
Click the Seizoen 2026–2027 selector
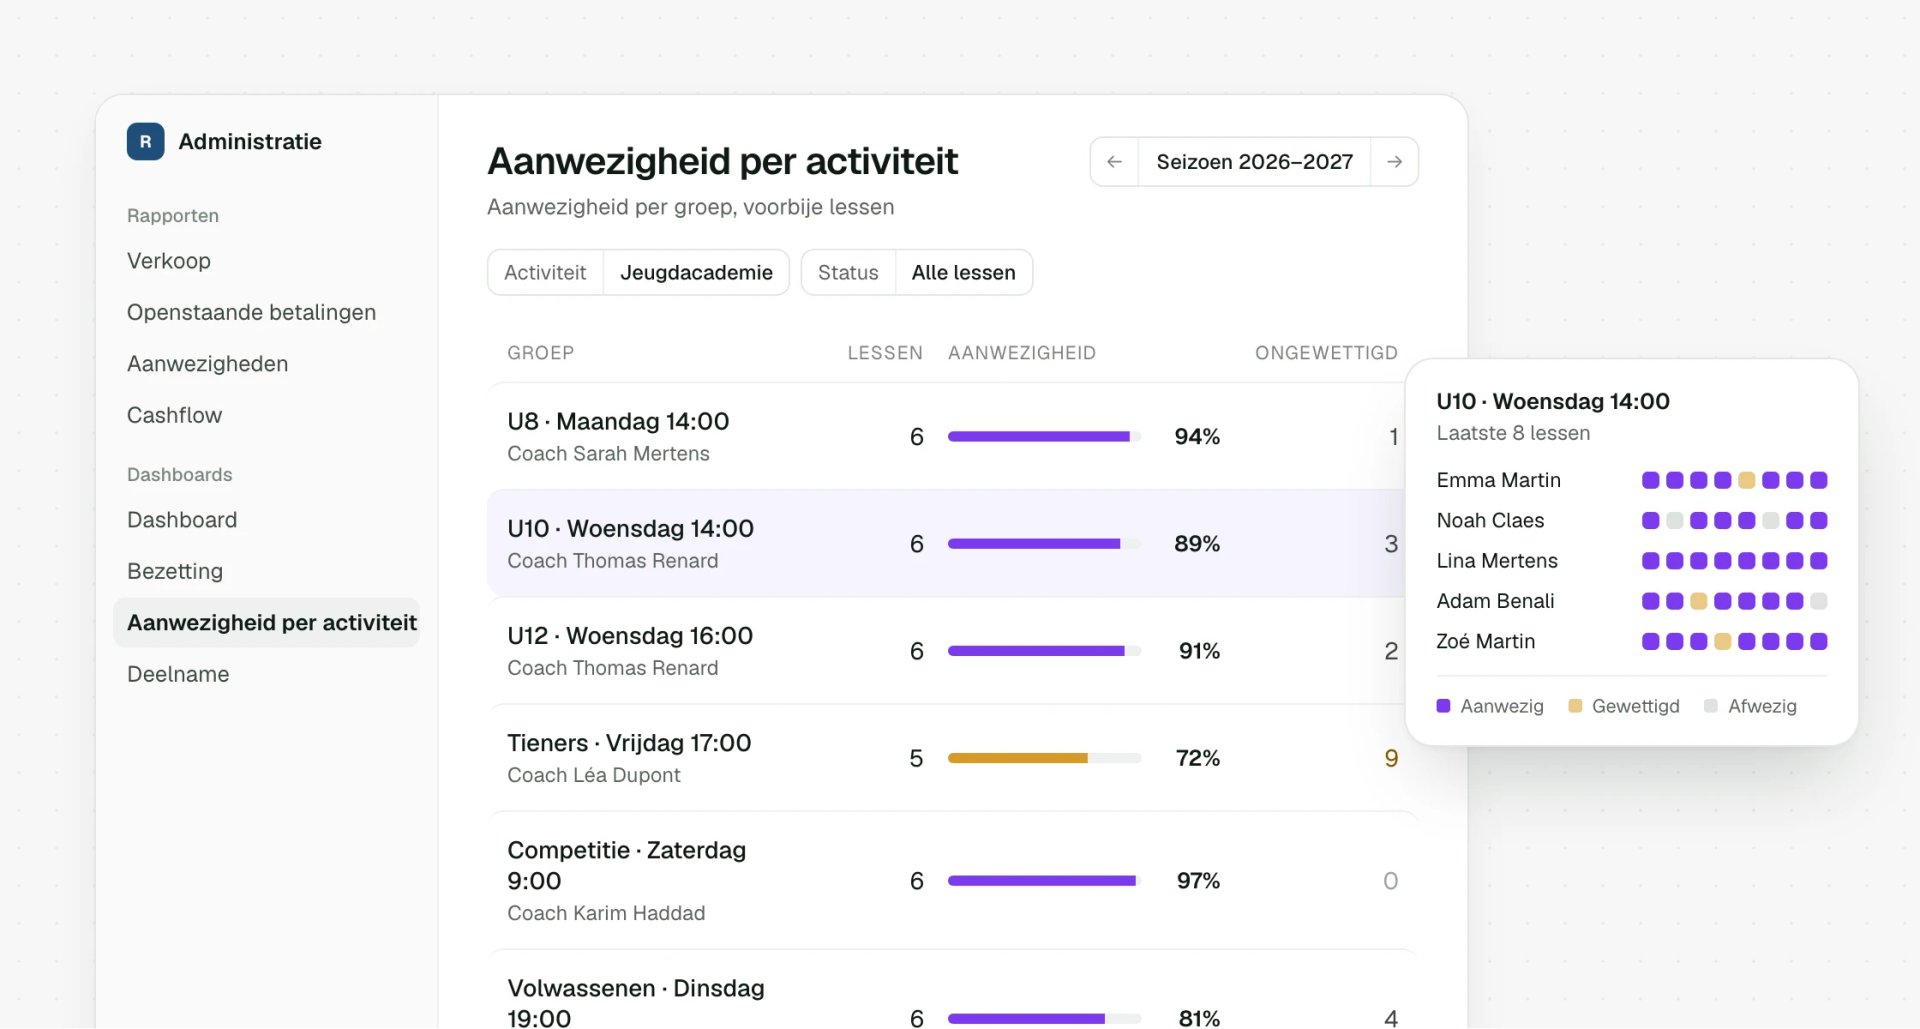(x=1254, y=162)
